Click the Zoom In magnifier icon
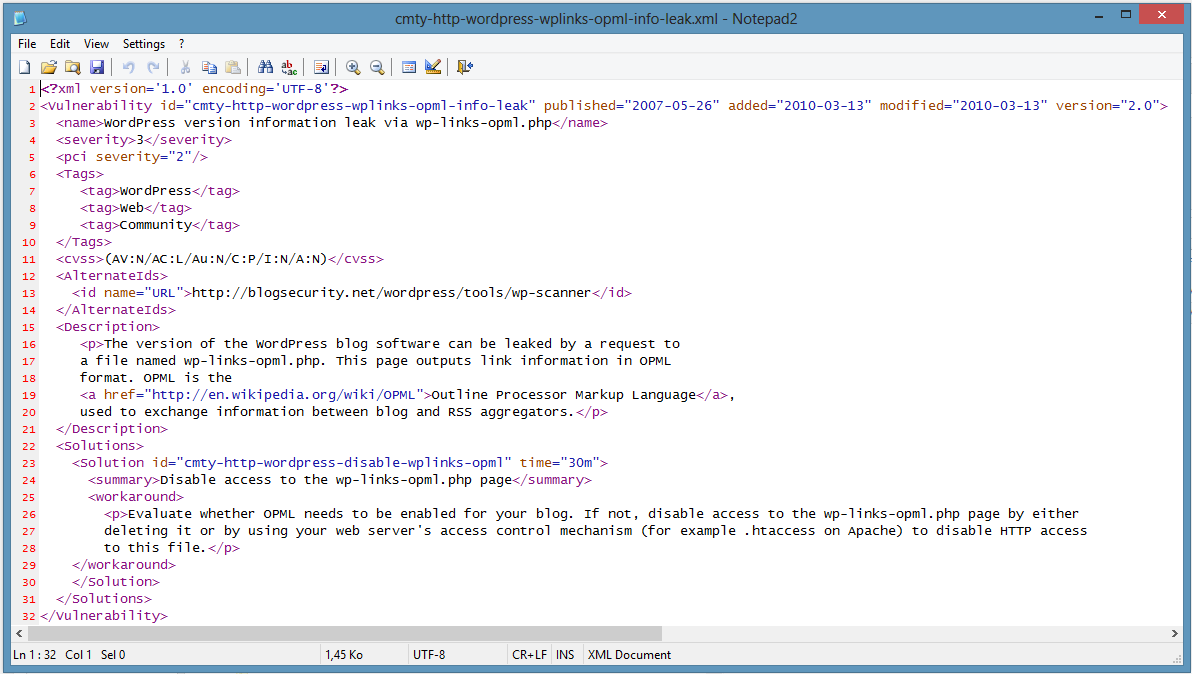The height and width of the screenshot is (674, 1192). tap(353, 67)
